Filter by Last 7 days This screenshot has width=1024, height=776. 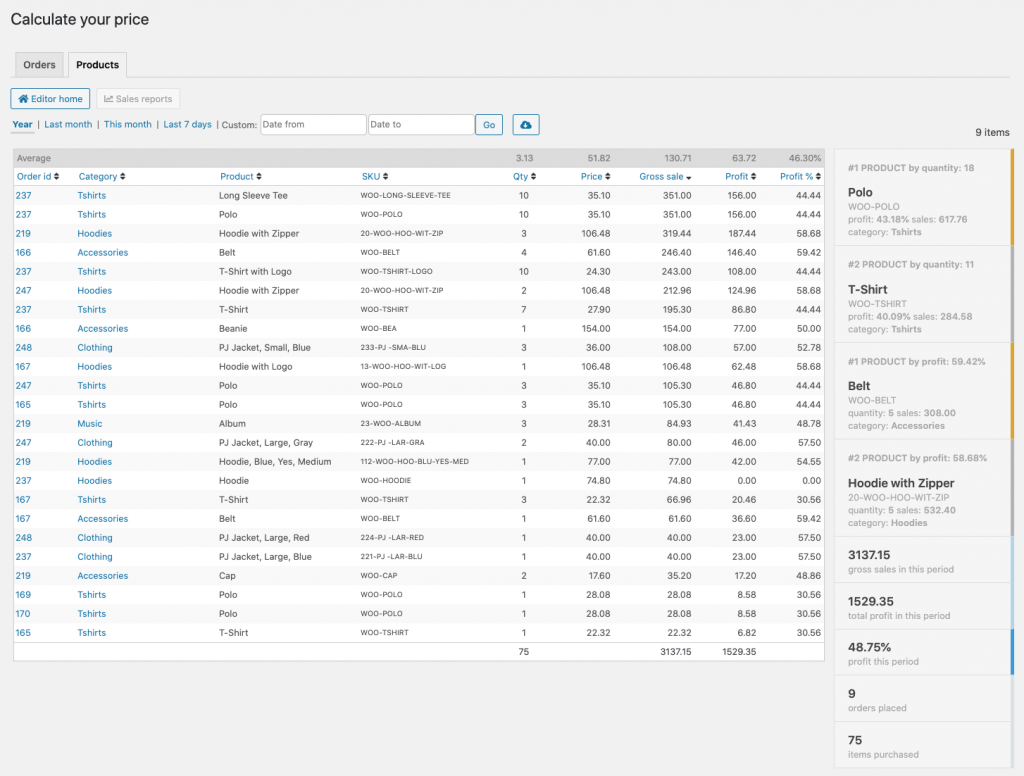[x=187, y=124]
